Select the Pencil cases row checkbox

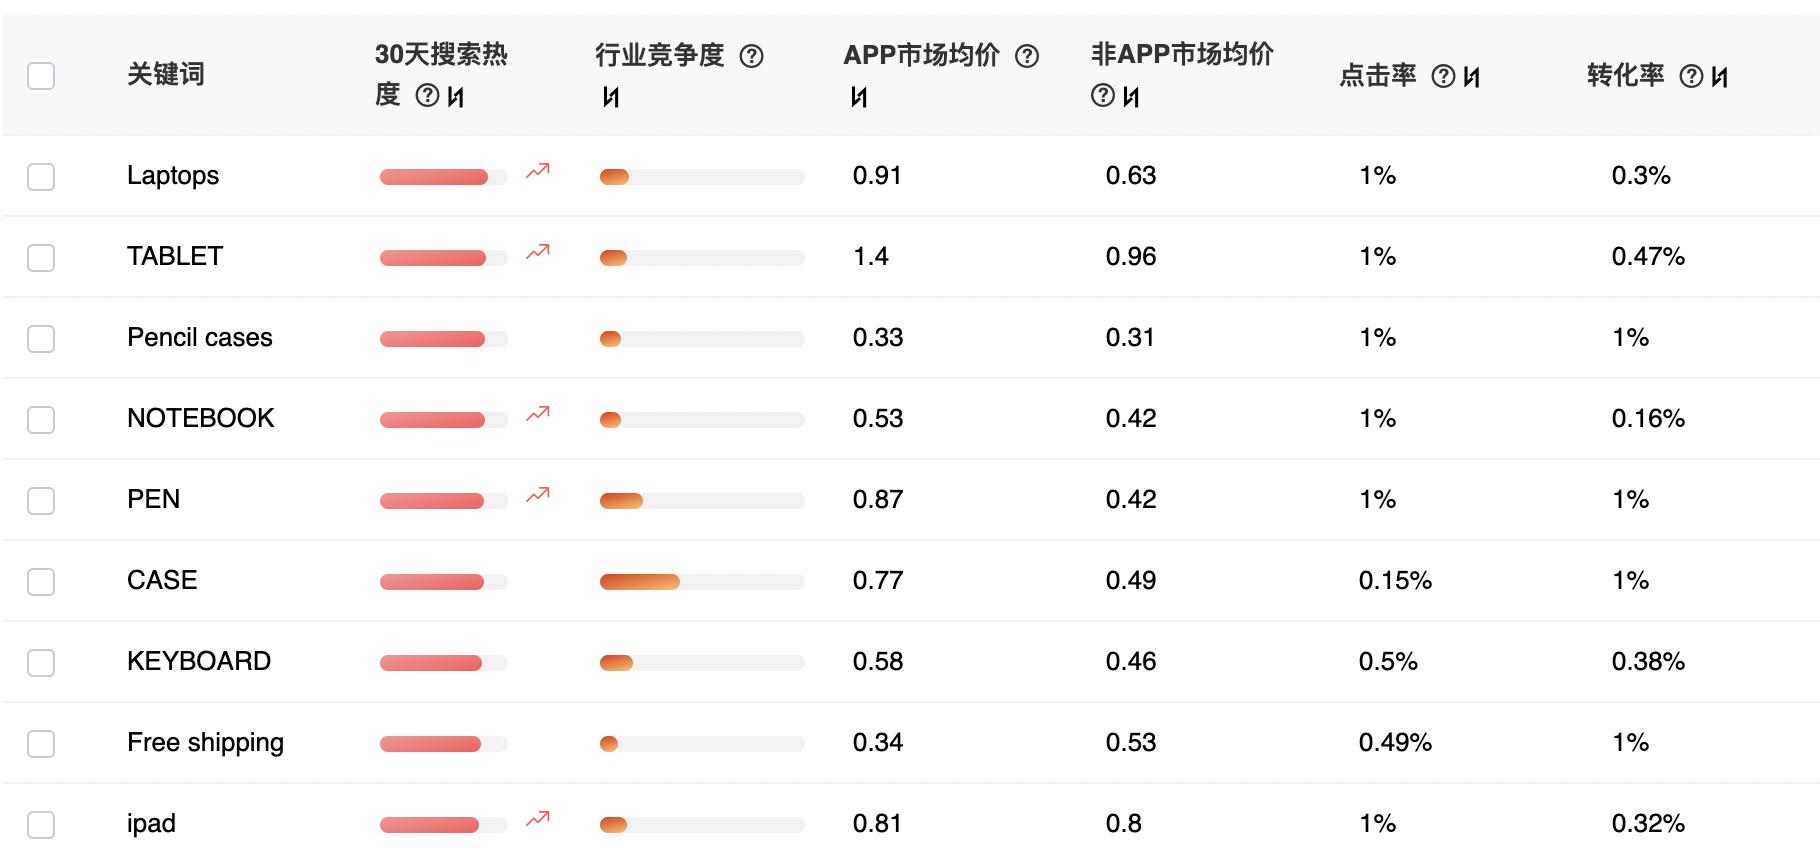(41, 339)
